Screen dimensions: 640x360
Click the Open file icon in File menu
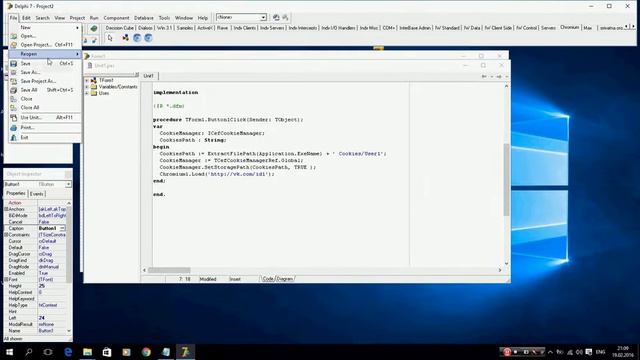click(14, 36)
